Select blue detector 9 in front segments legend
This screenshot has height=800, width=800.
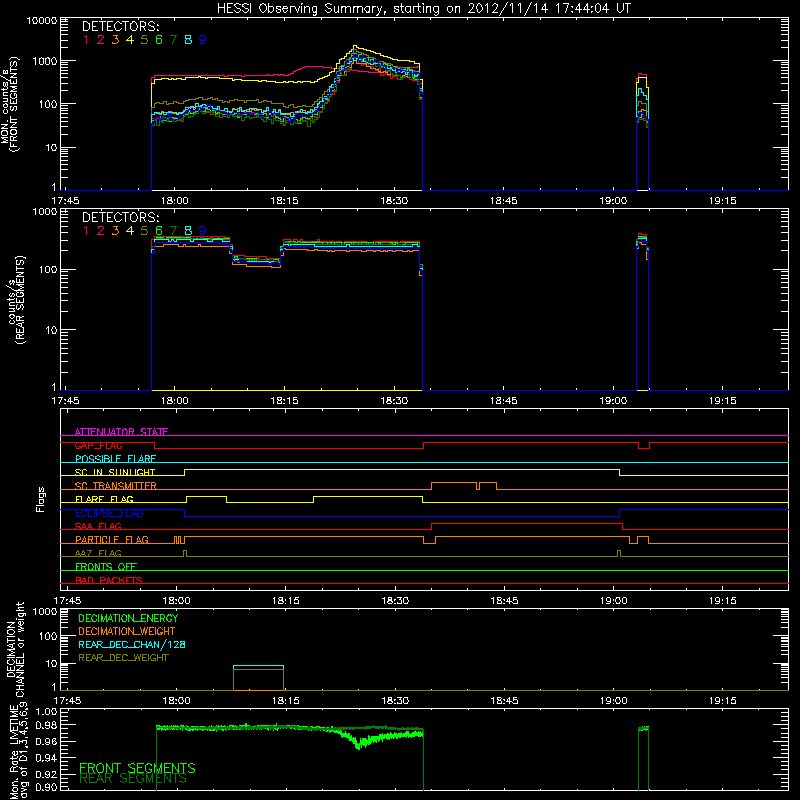[203, 40]
